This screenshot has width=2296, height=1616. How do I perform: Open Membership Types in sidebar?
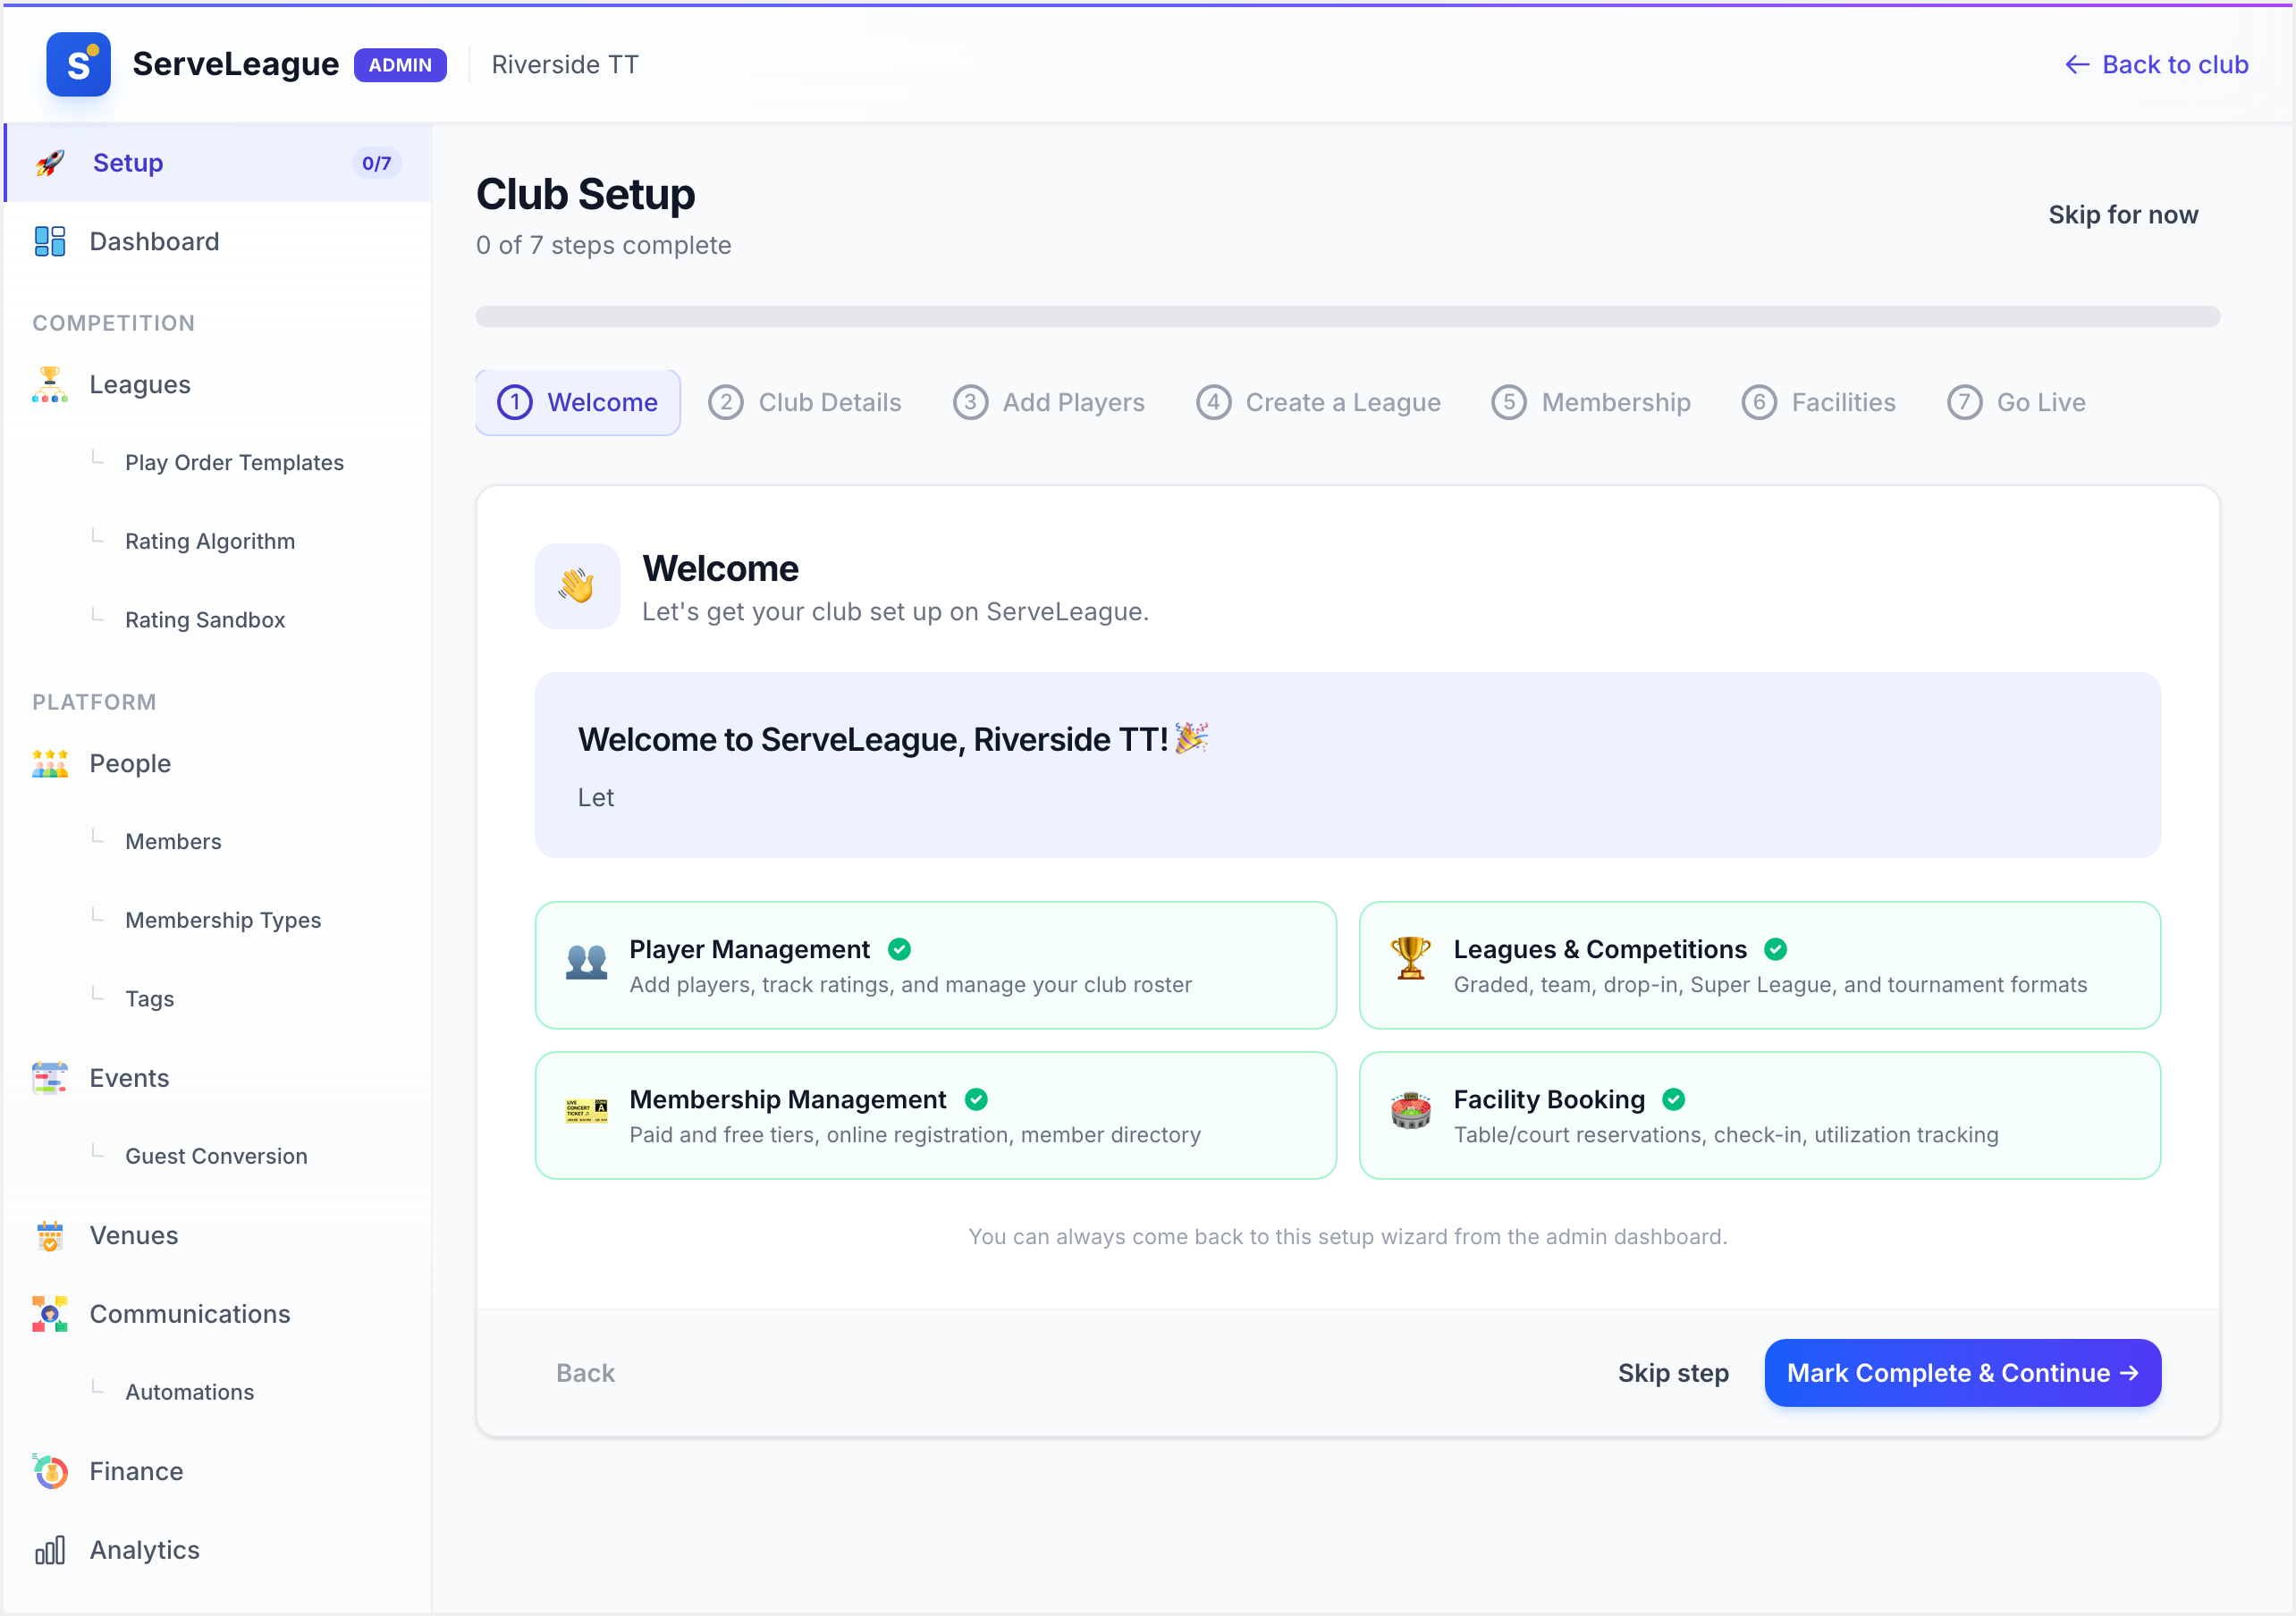[223, 920]
